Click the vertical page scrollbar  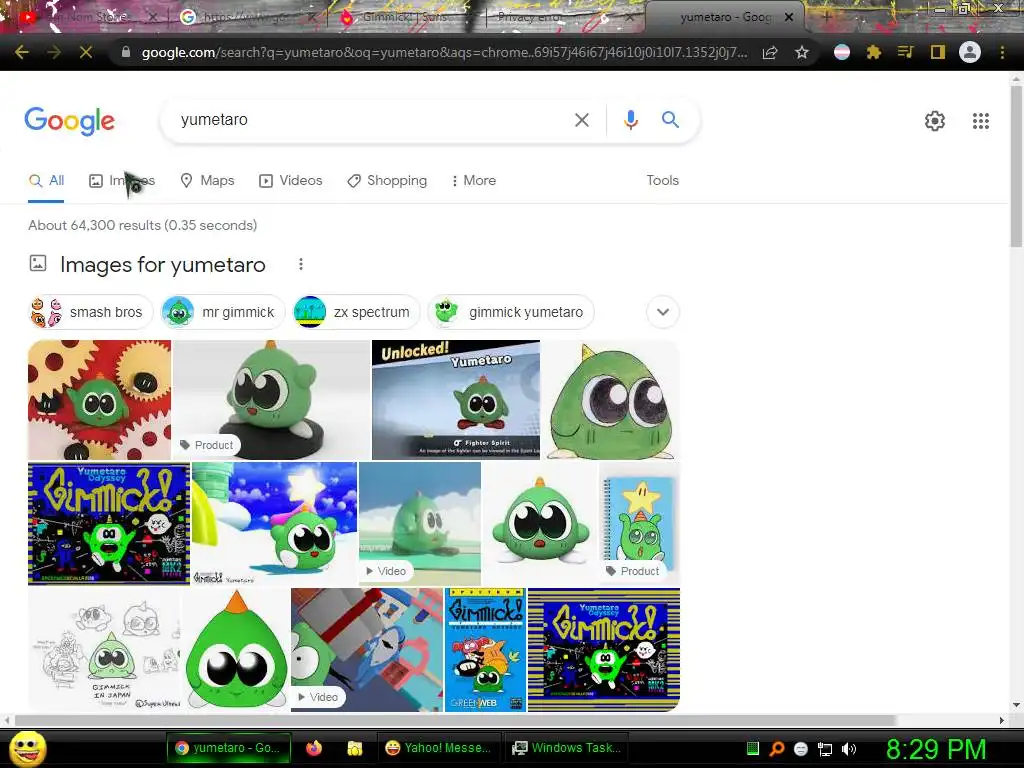(1016, 167)
